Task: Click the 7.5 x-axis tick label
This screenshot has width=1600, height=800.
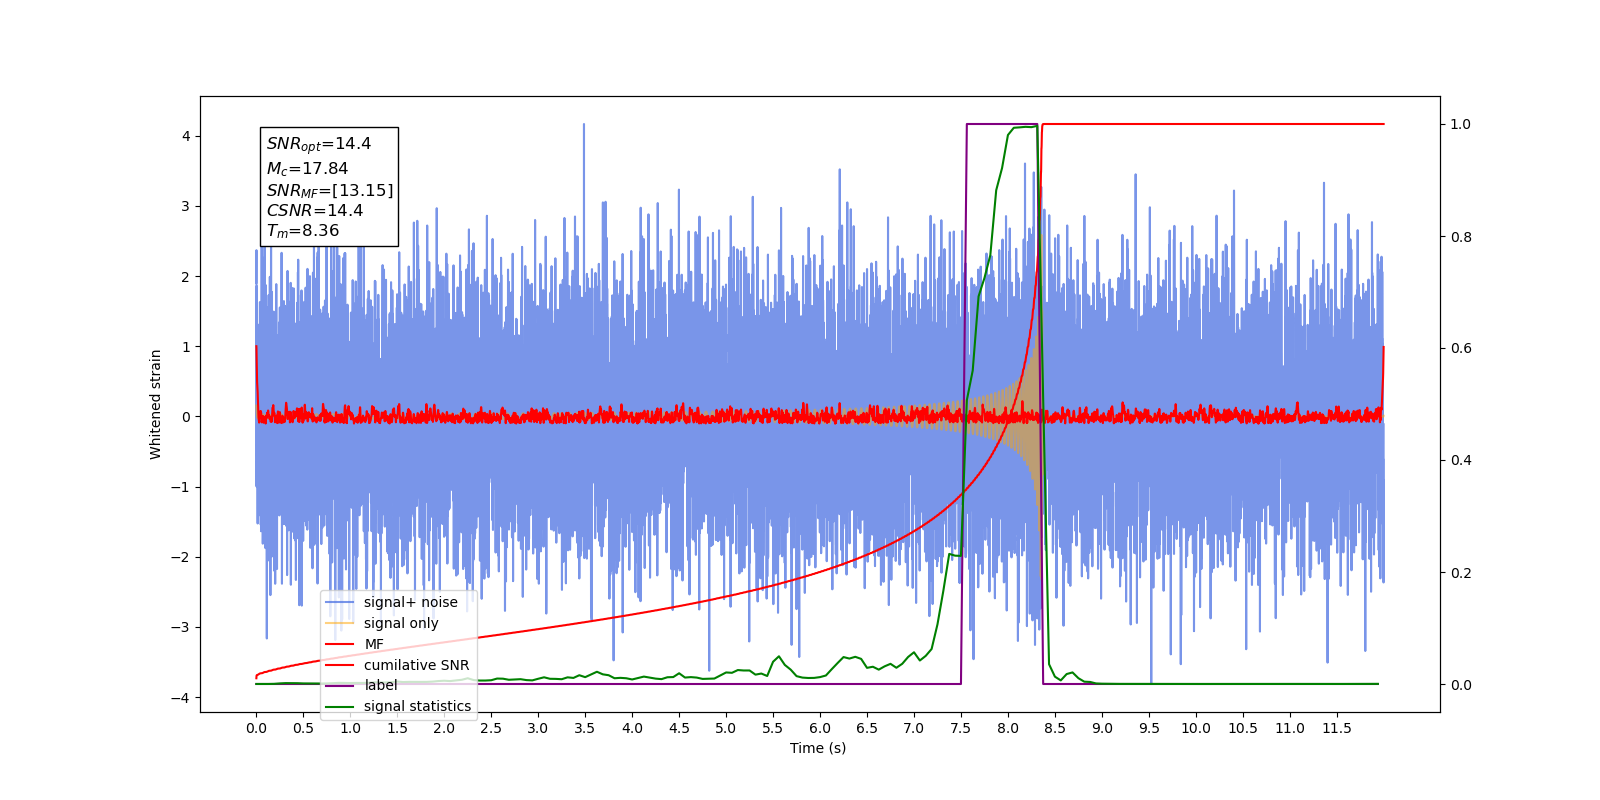Action: click(961, 729)
